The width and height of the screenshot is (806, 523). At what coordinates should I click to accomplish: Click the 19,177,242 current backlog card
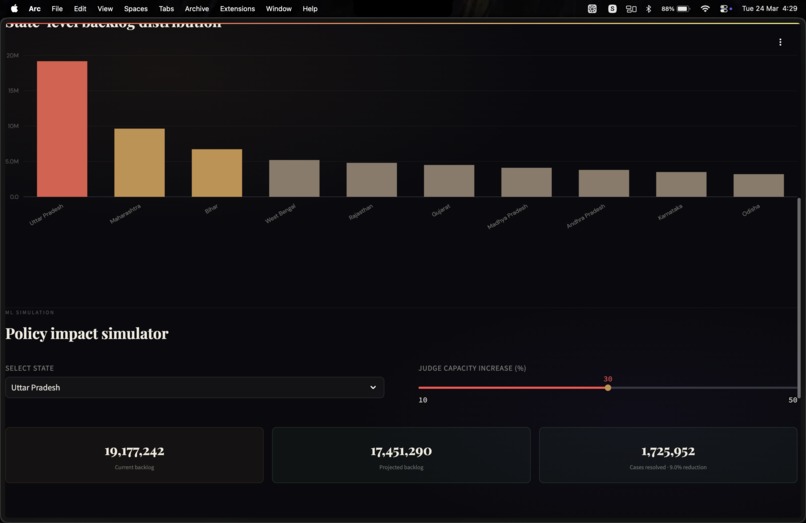[x=135, y=455]
